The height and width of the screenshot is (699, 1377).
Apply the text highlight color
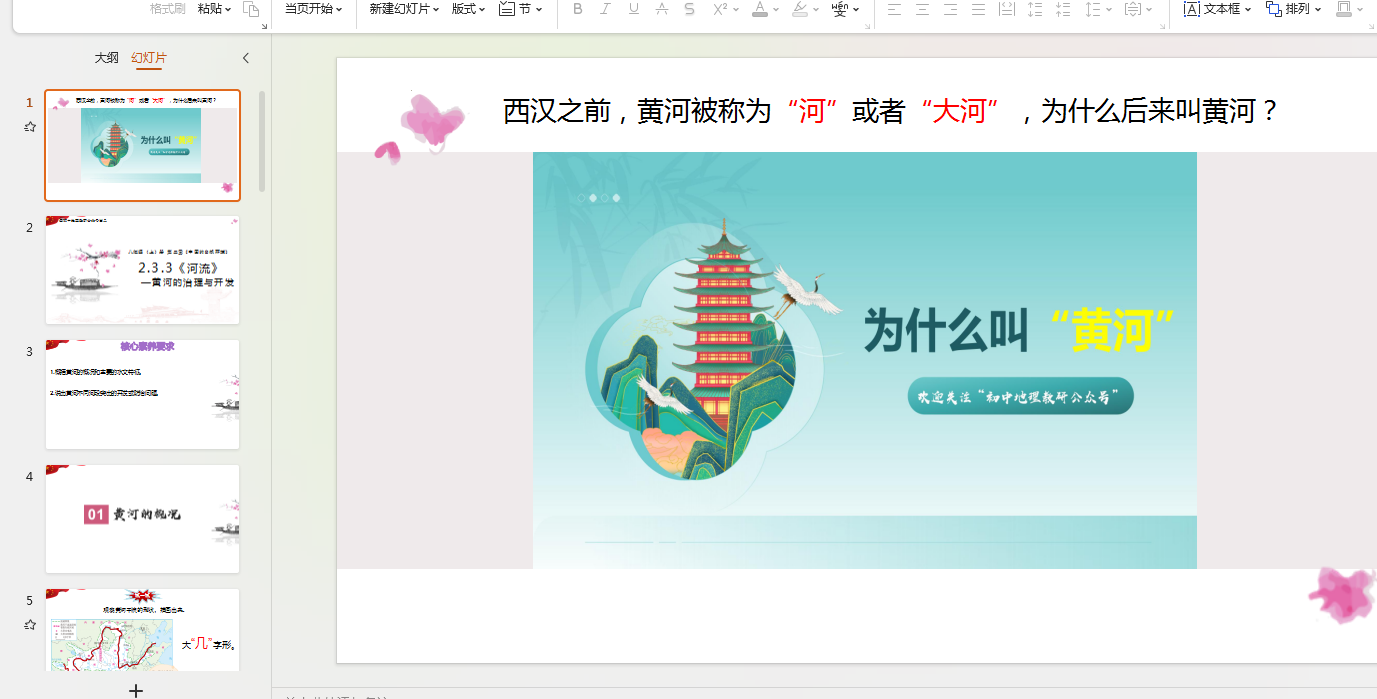(799, 9)
